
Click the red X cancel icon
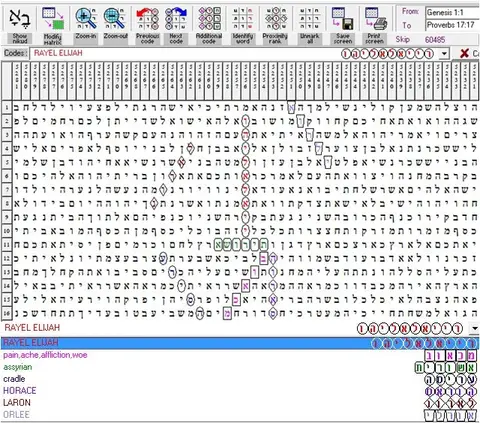click(x=464, y=53)
